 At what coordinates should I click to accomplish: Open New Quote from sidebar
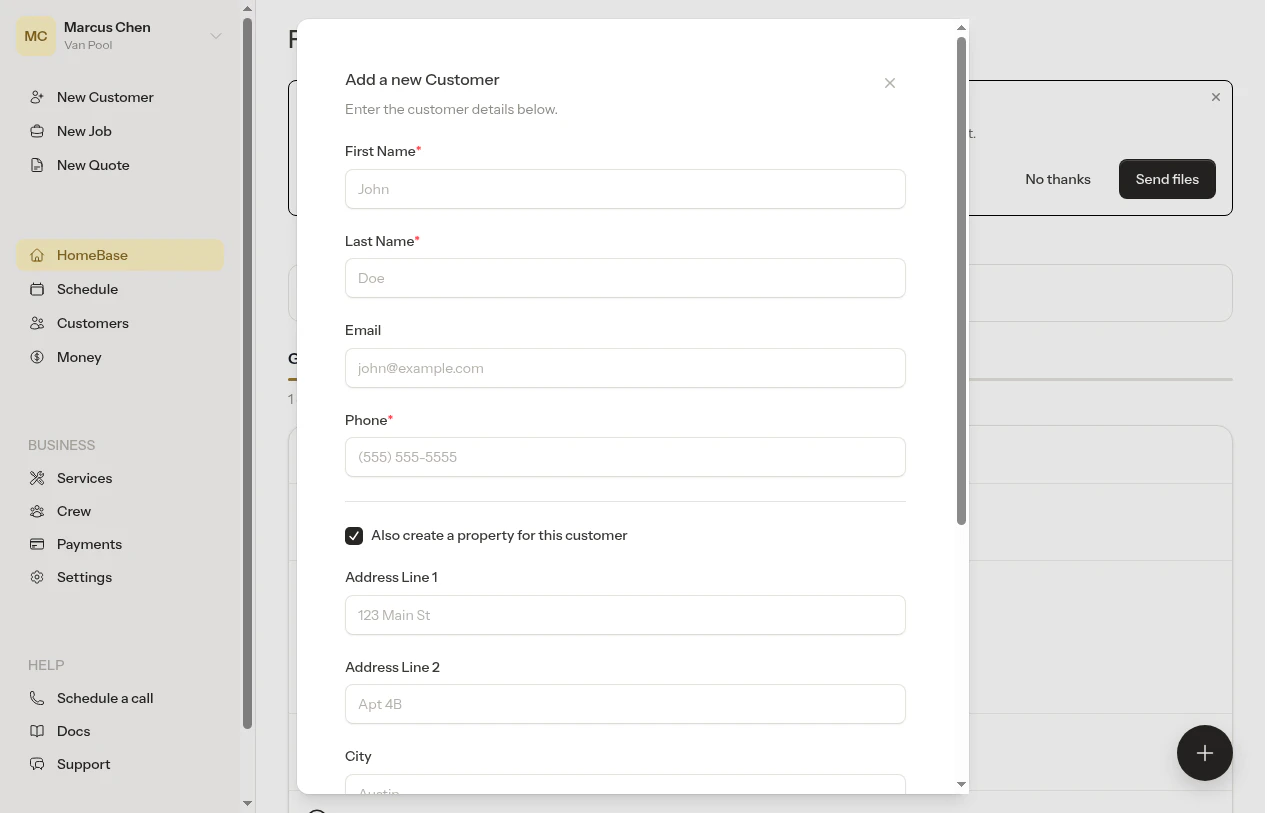120,165
